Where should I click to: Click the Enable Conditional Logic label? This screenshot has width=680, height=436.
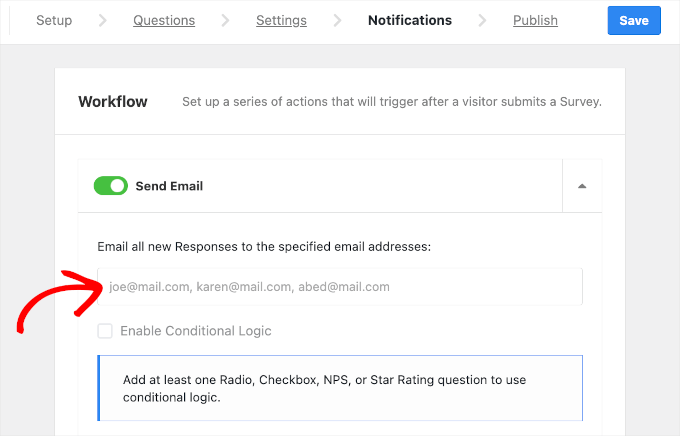[x=195, y=331]
